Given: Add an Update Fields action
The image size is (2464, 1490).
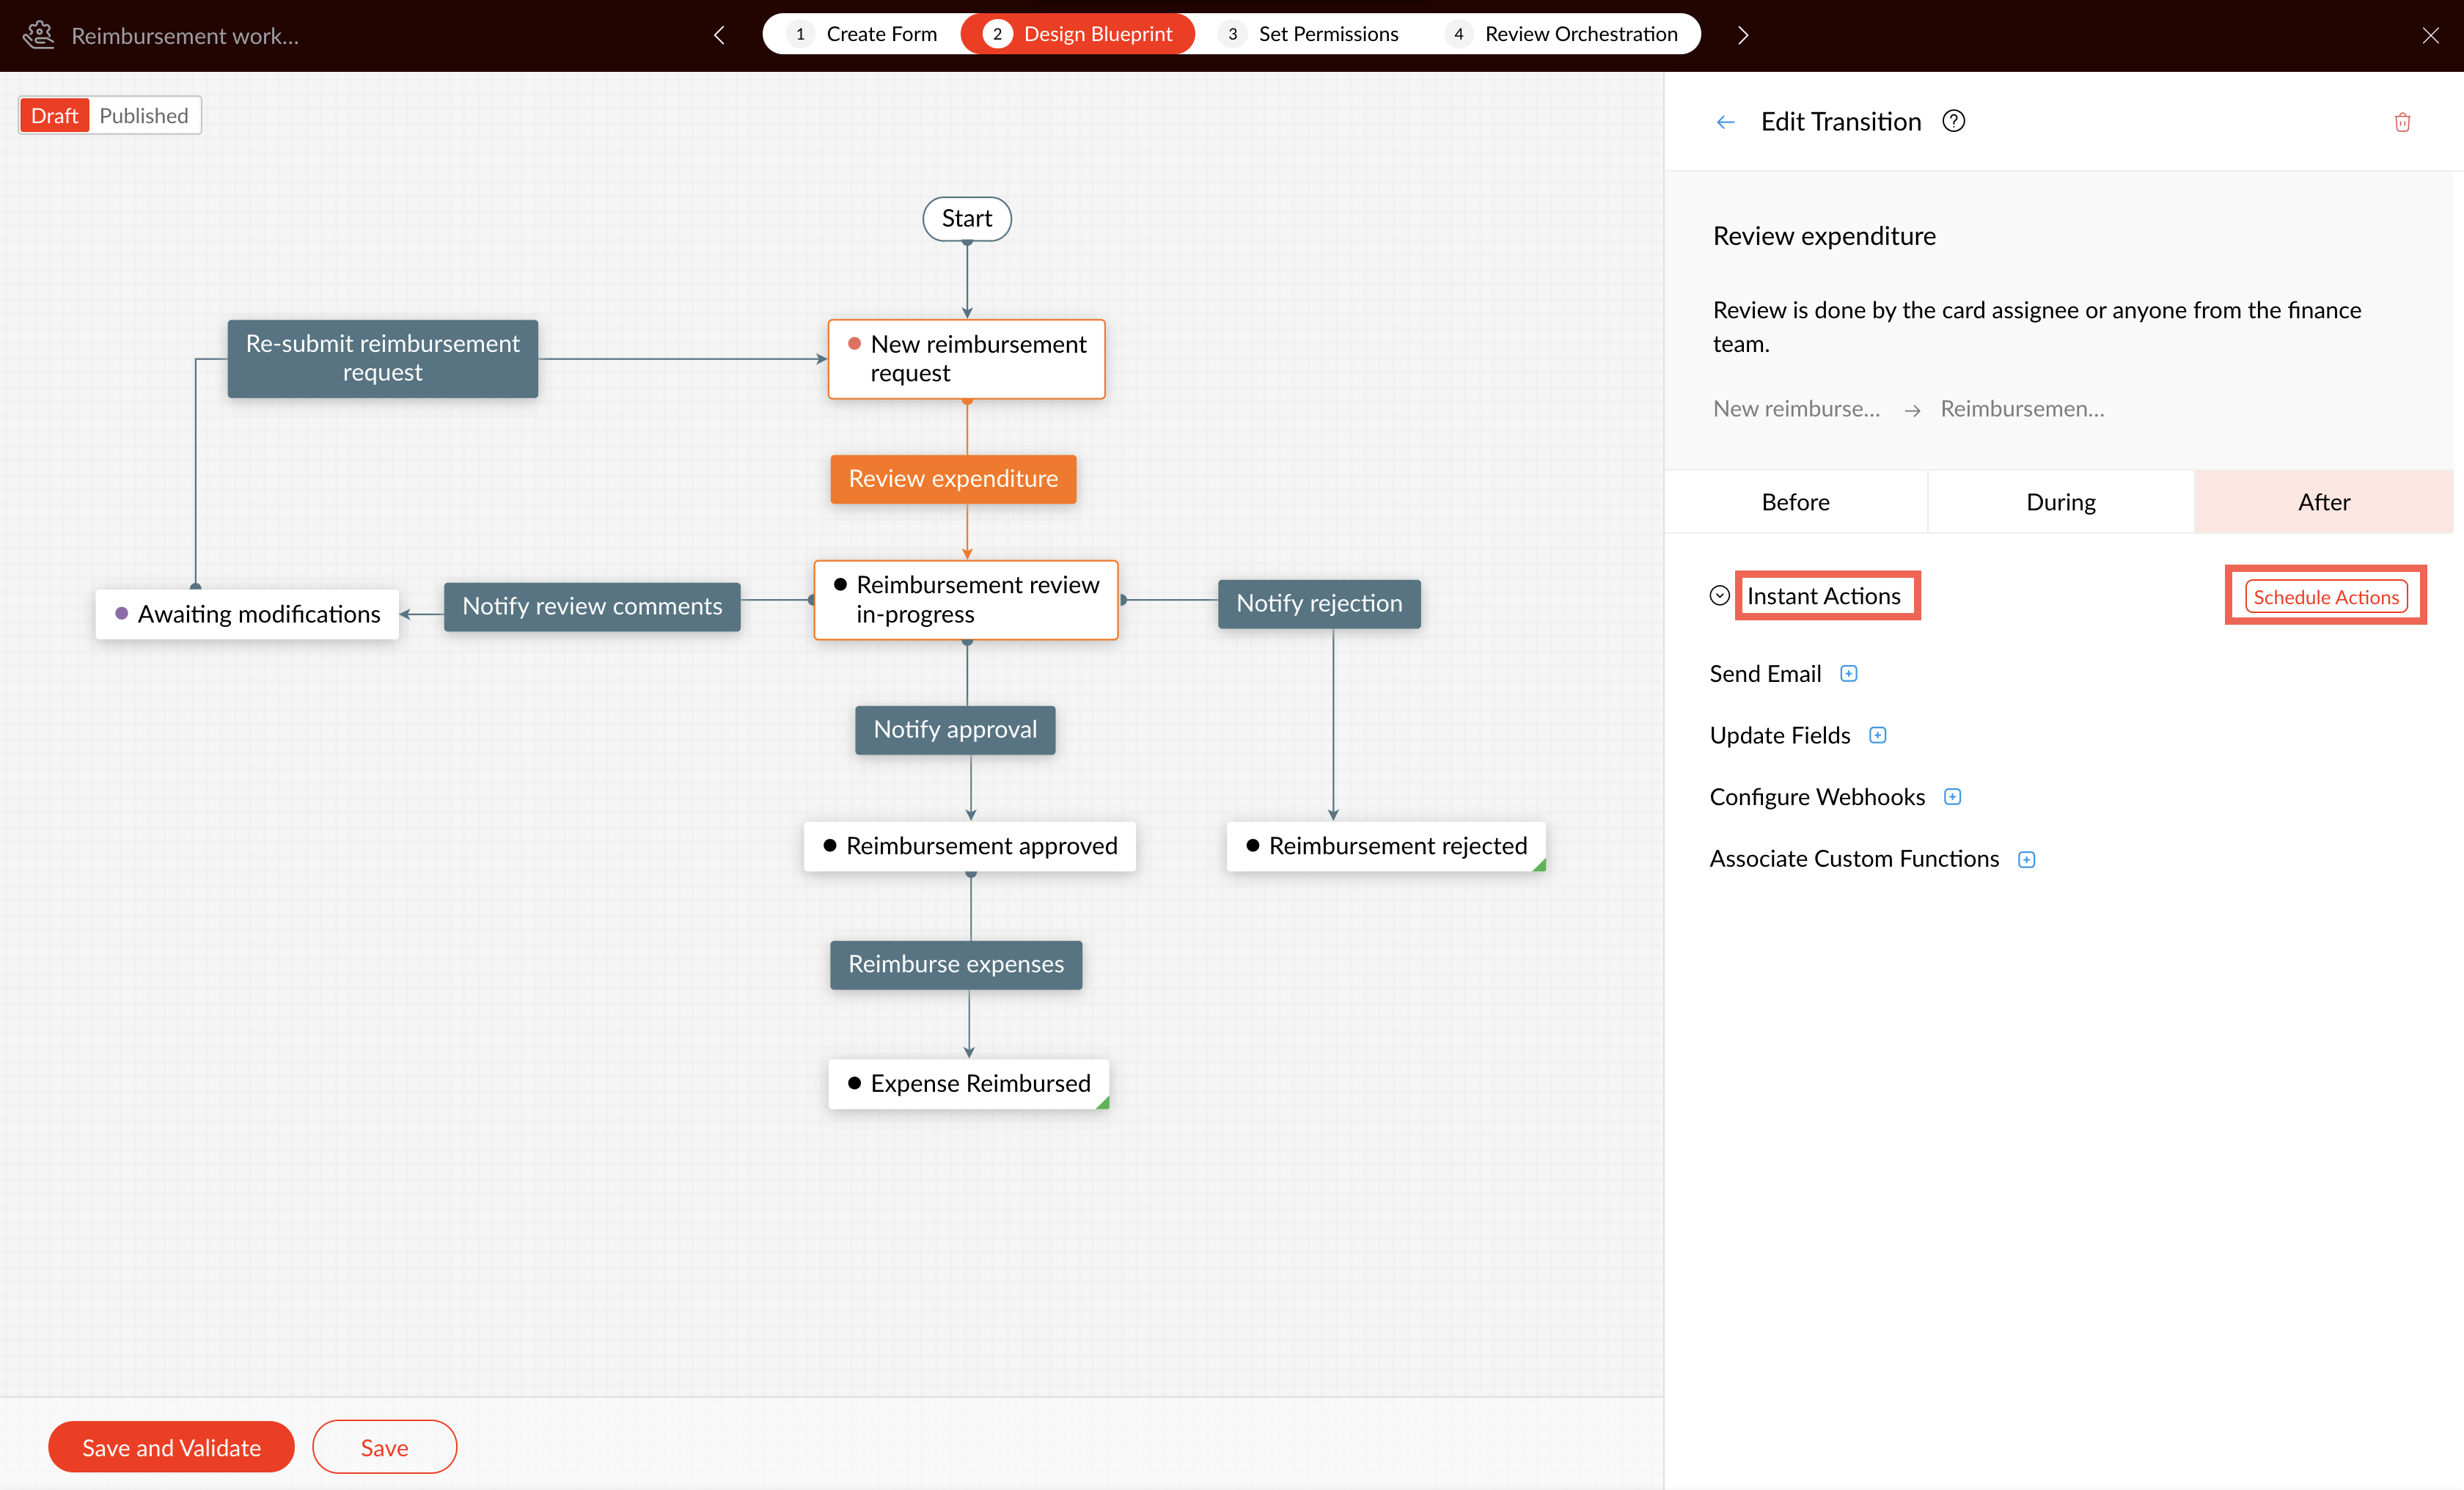Looking at the screenshot, I should 1878,735.
